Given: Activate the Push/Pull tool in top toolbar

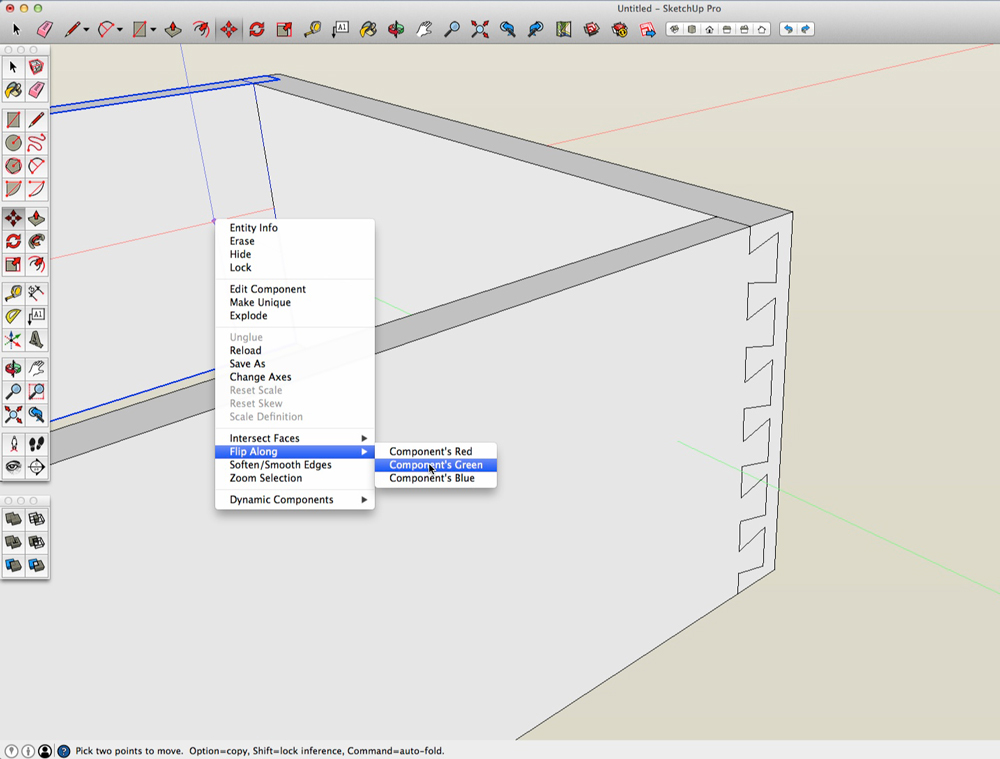Looking at the screenshot, I should coord(173,30).
